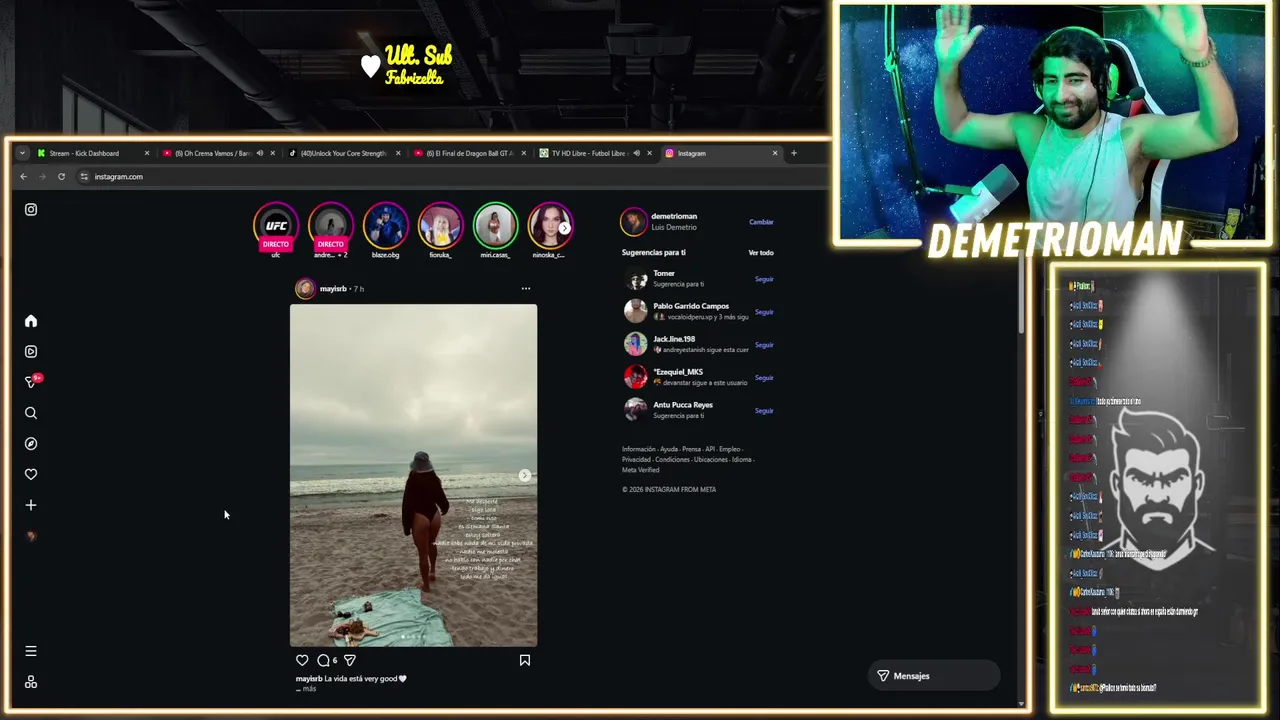Open Explore compass icon
The image size is (1280, 720).
click(31, 444)
